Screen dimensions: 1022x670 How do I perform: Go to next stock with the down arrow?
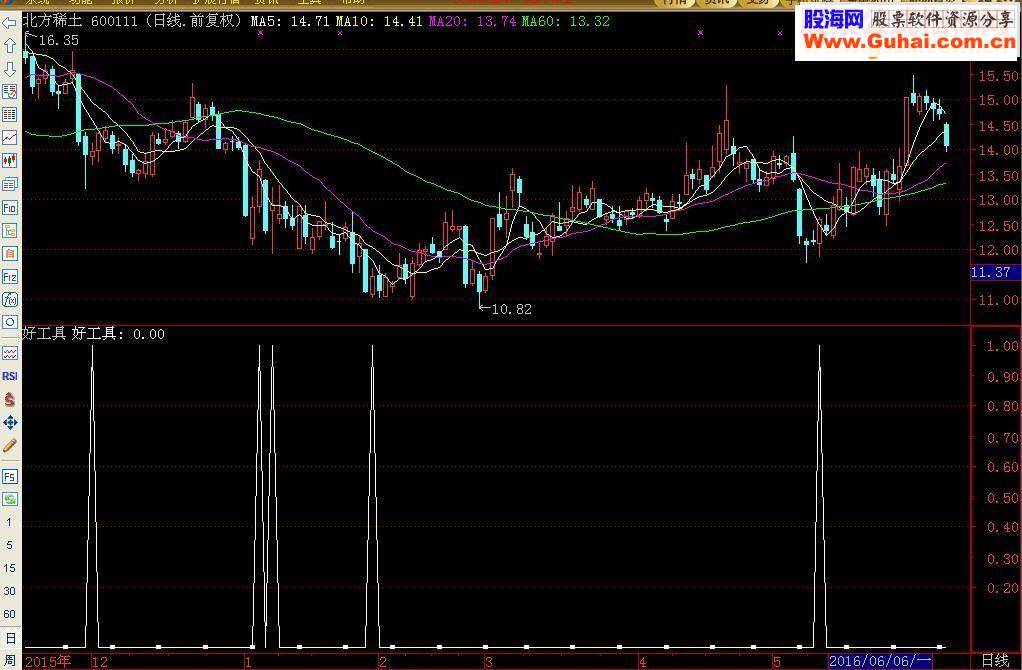pyautogui.click(x=9, y=68)
